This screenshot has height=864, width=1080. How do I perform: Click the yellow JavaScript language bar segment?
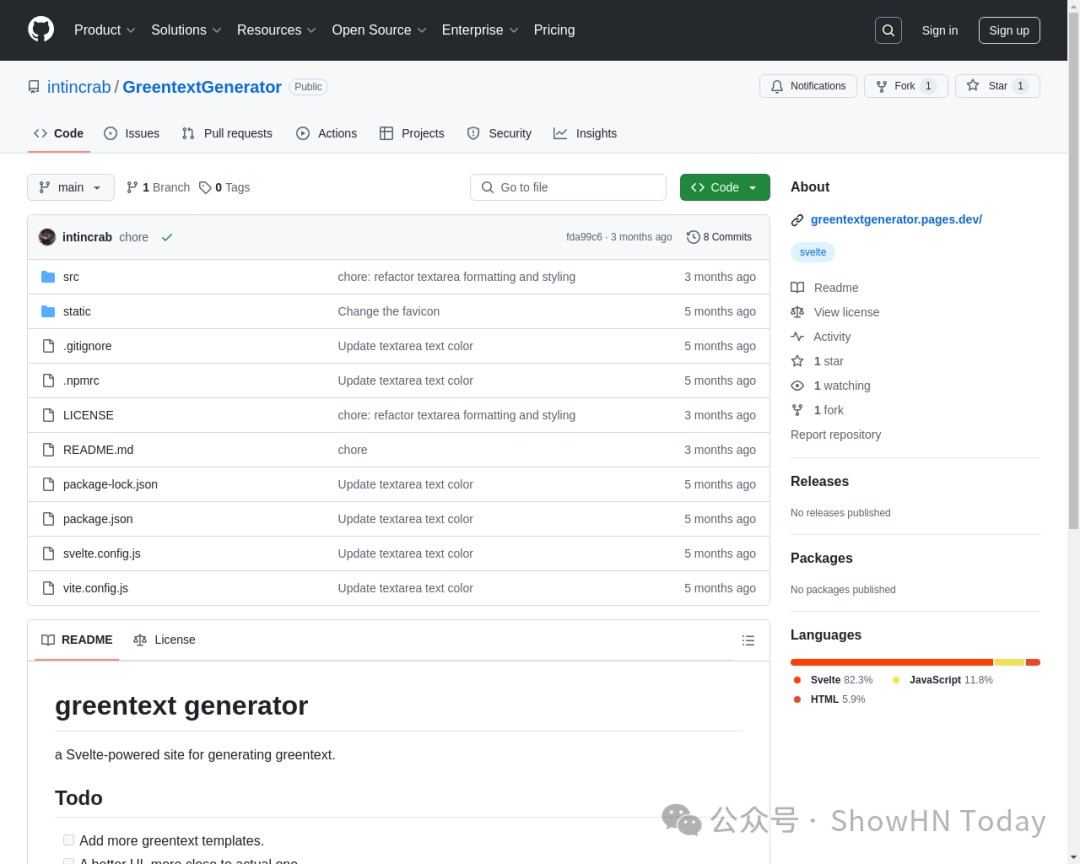tap(1009, 662)
